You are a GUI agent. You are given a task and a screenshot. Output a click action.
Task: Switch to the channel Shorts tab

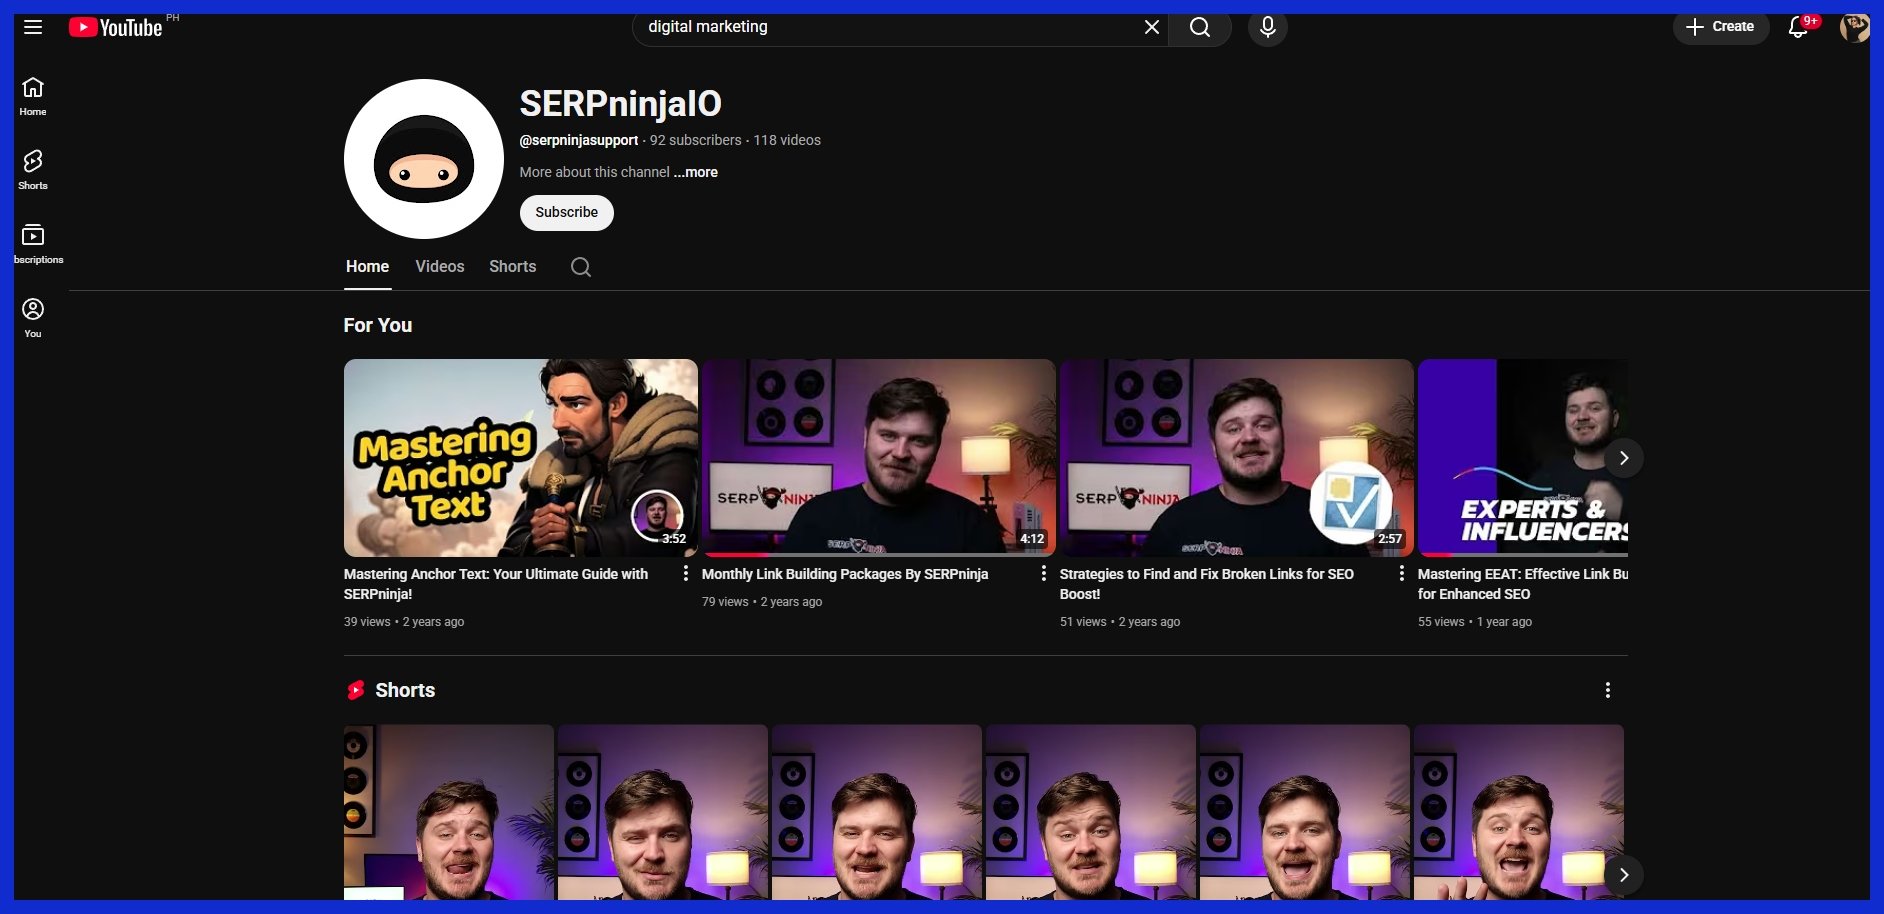[x=512, y=267]
